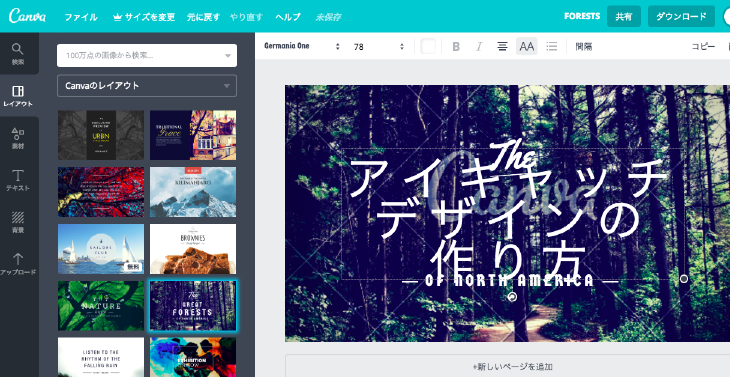The width and height of the screenshot is (730, 377).
Task: Select the Exhibition colorful layout thumbnail
Action: tap(193, 357)
